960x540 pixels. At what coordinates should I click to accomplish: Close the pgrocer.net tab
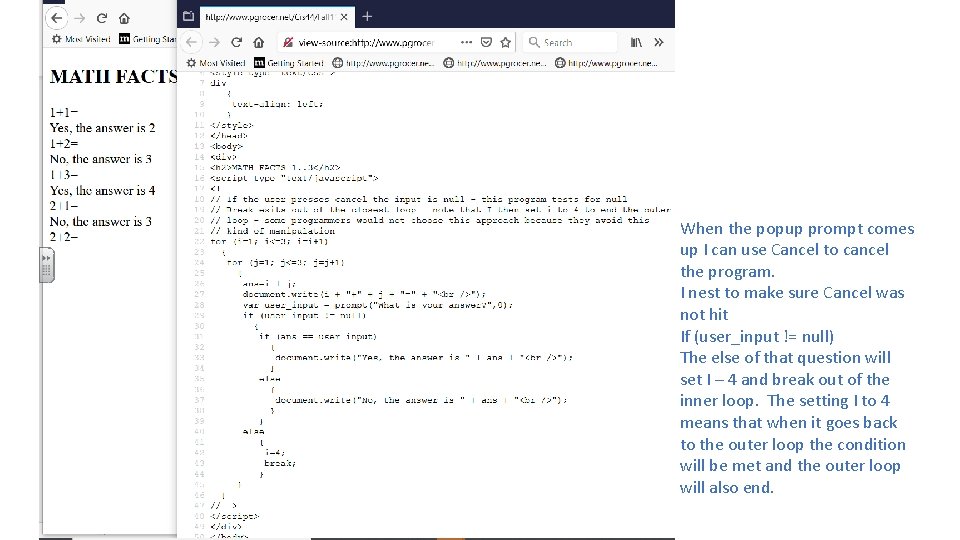tap(344, 17)
